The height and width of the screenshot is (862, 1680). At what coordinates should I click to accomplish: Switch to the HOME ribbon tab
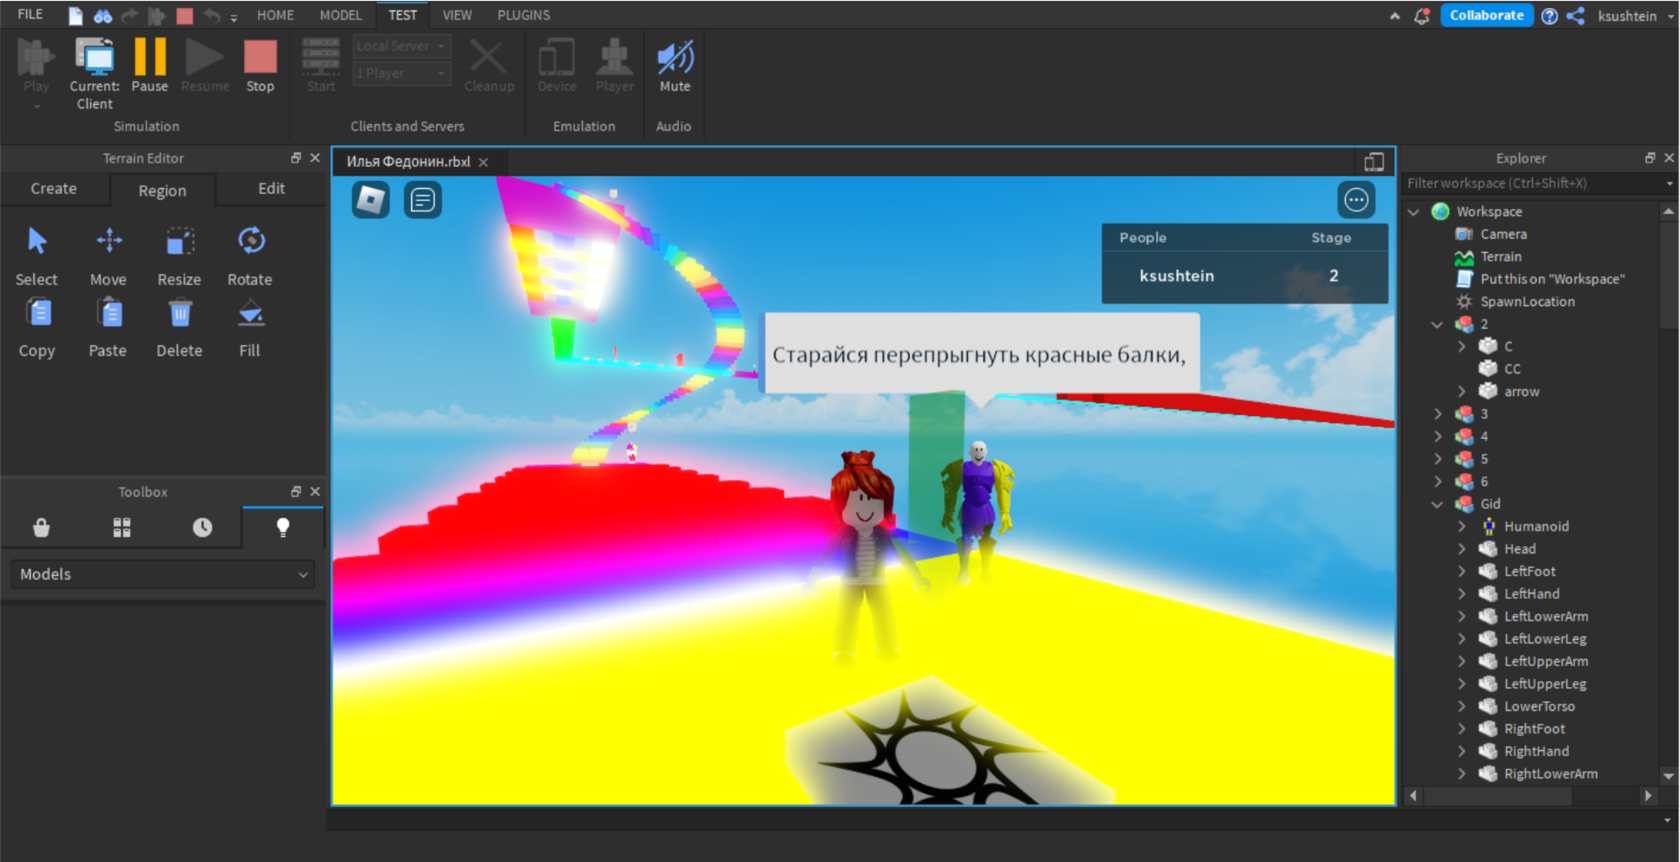click(275, 15)
